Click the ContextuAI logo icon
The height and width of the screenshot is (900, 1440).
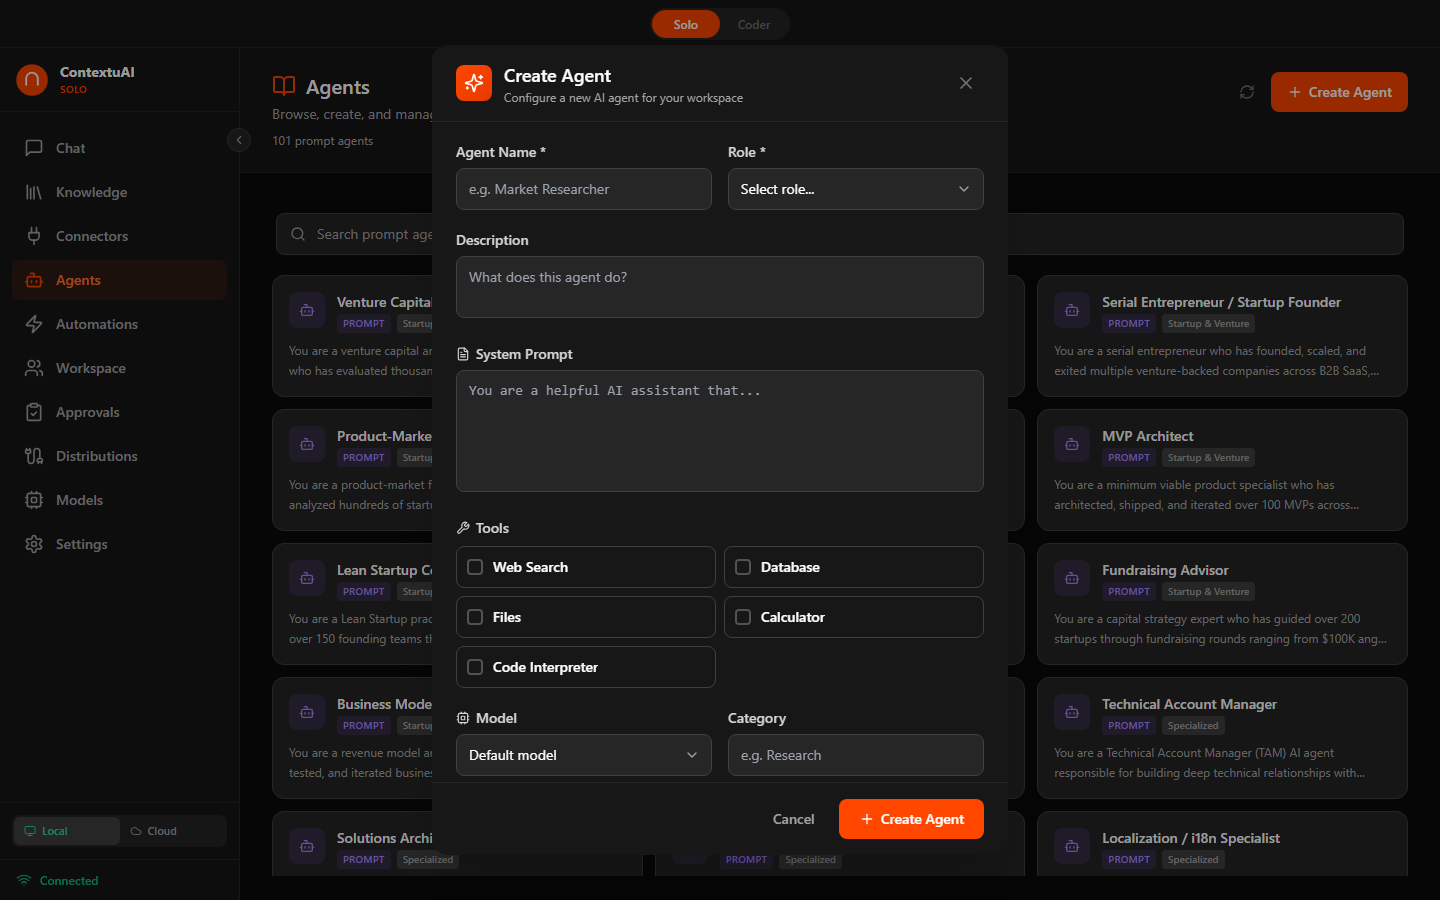(x=32, y=80)
